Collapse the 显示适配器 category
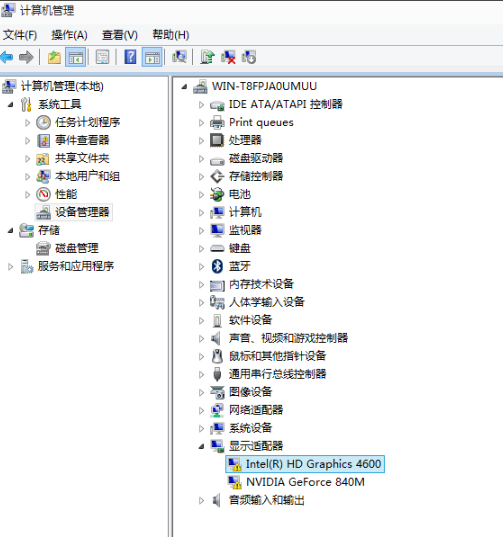Screen dimensions: 503x537 click(201, 446)
